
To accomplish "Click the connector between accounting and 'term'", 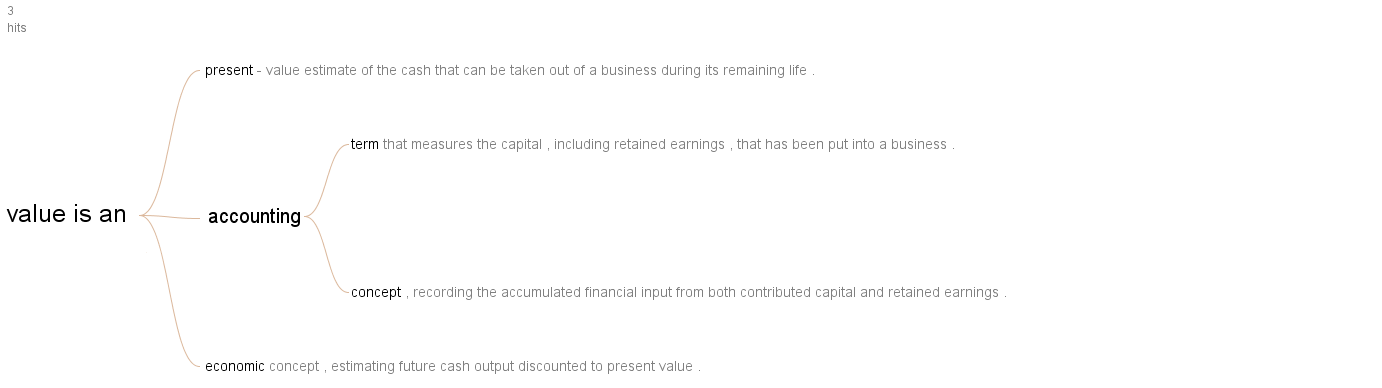I will (x=327, y=180).
